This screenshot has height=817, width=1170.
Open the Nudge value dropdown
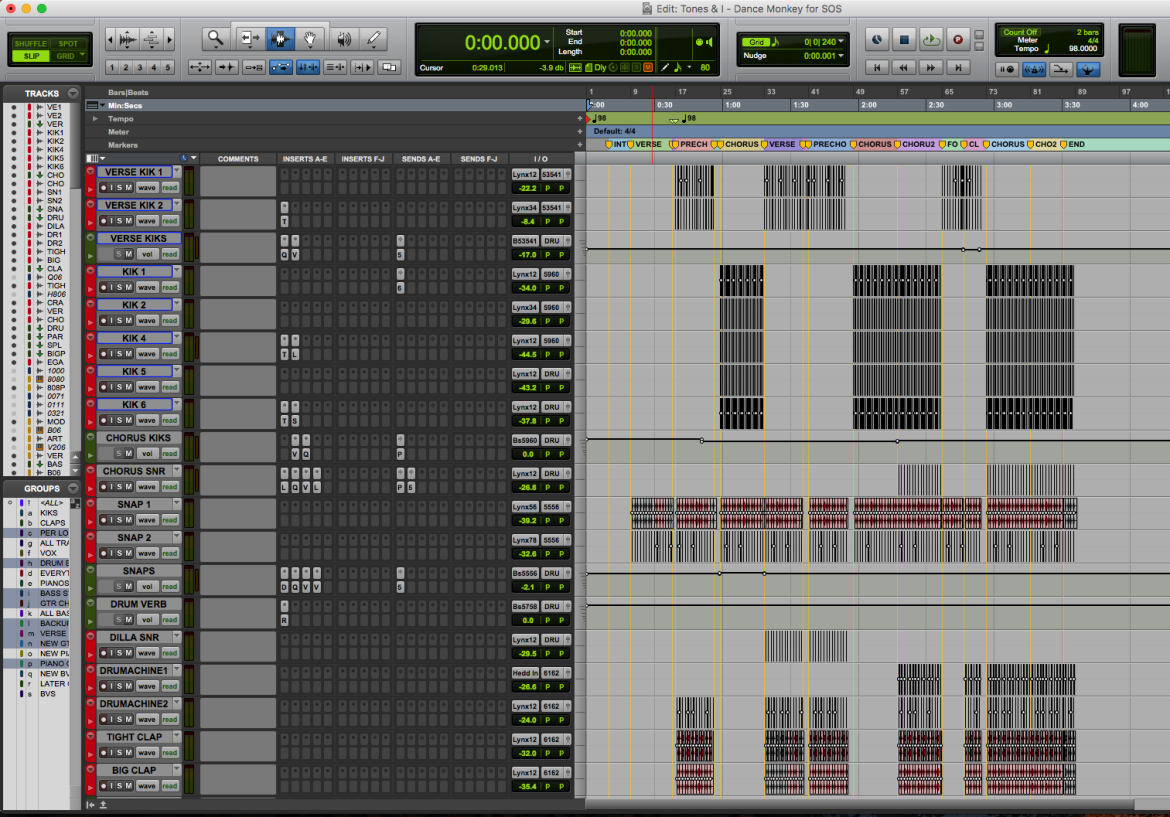tap(841, 56)
